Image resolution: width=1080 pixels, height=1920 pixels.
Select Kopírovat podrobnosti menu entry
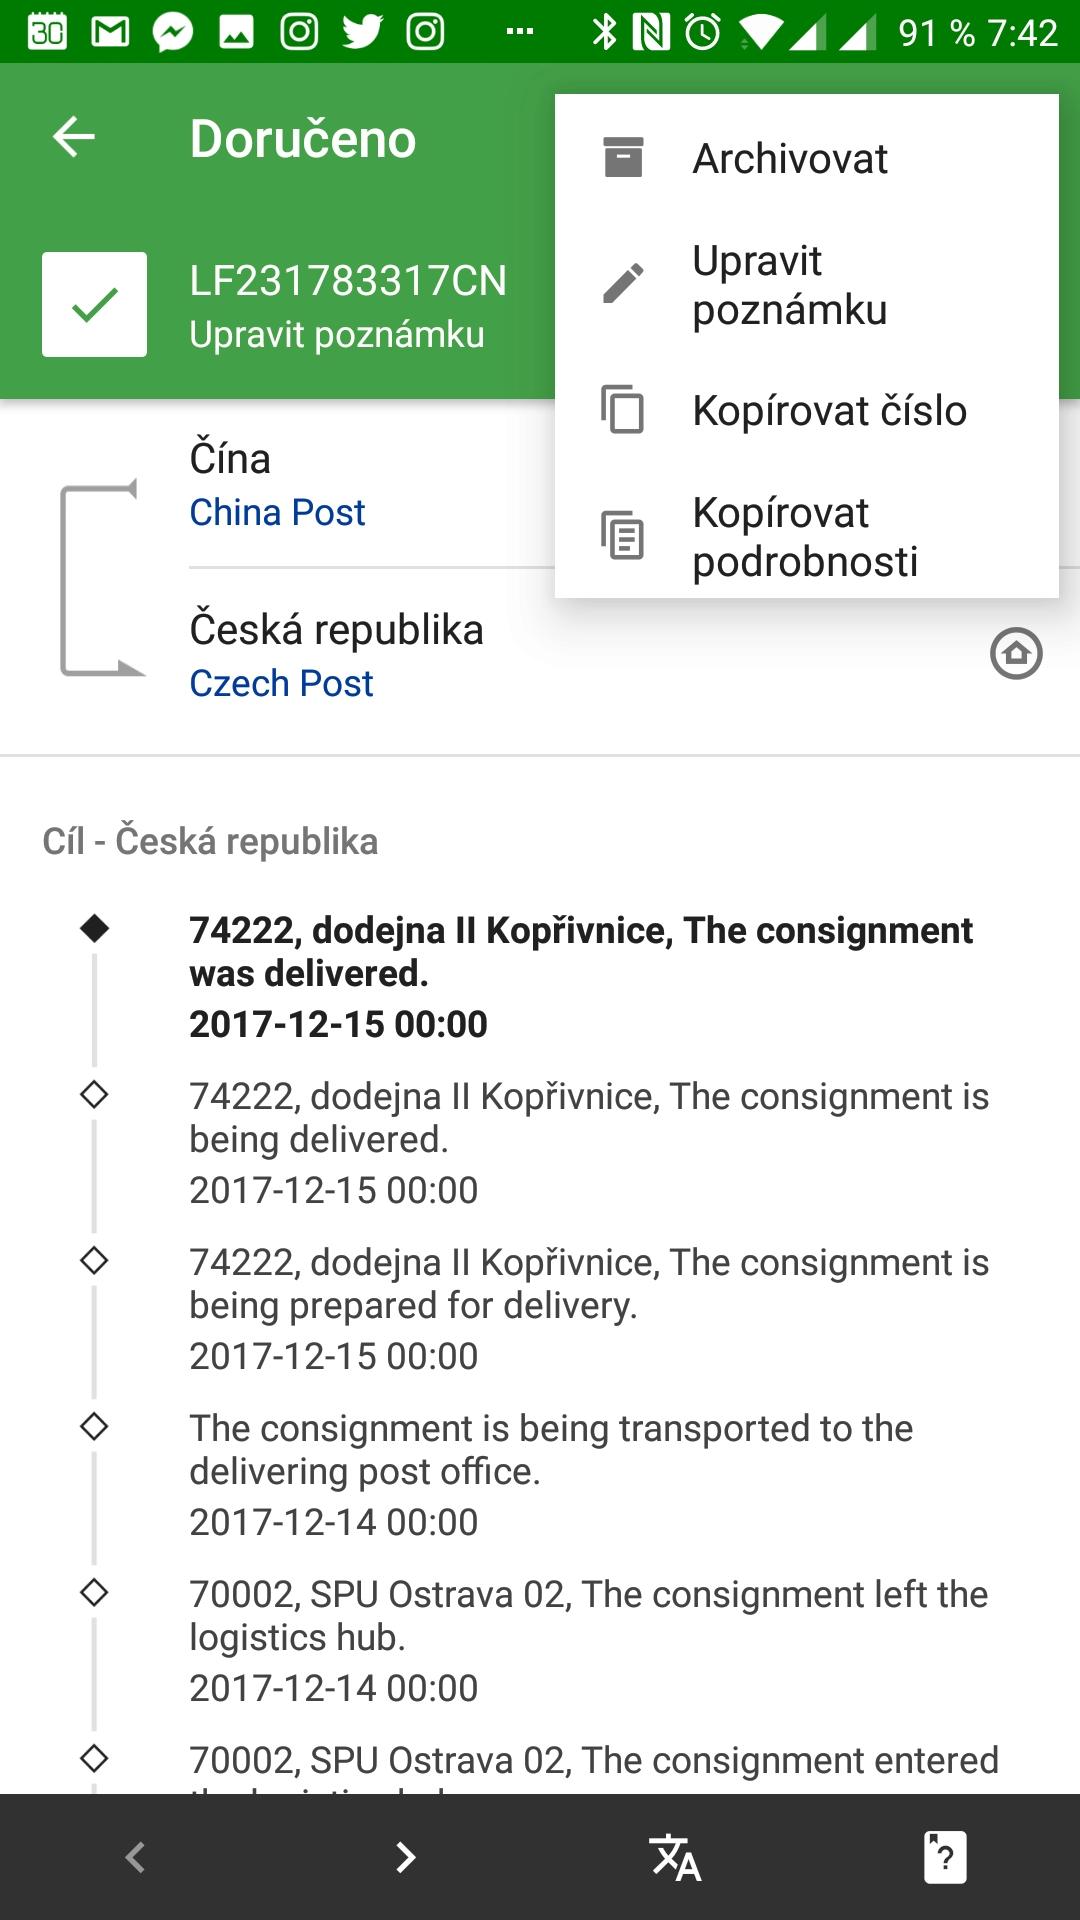[x=807, y=536]
